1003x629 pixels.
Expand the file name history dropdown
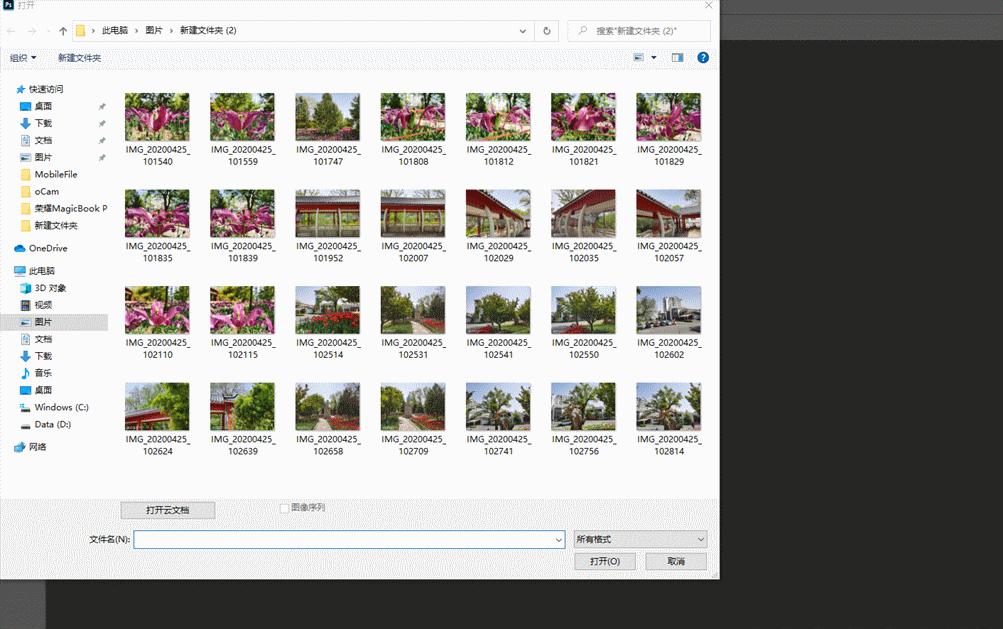click(559, 539)
